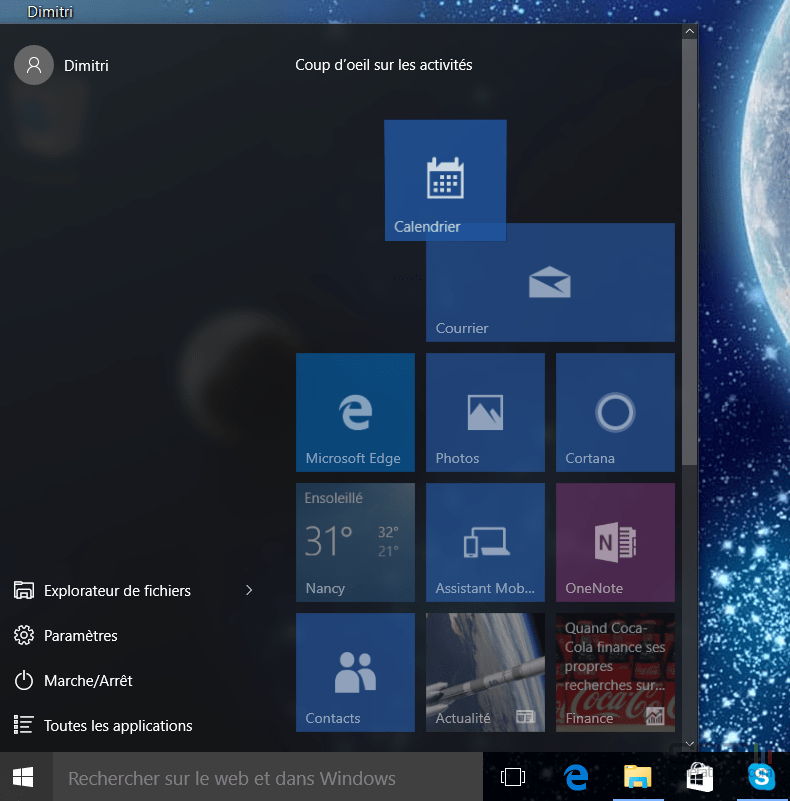Open the Finance Coca-Cola tile

click(615, 672)
